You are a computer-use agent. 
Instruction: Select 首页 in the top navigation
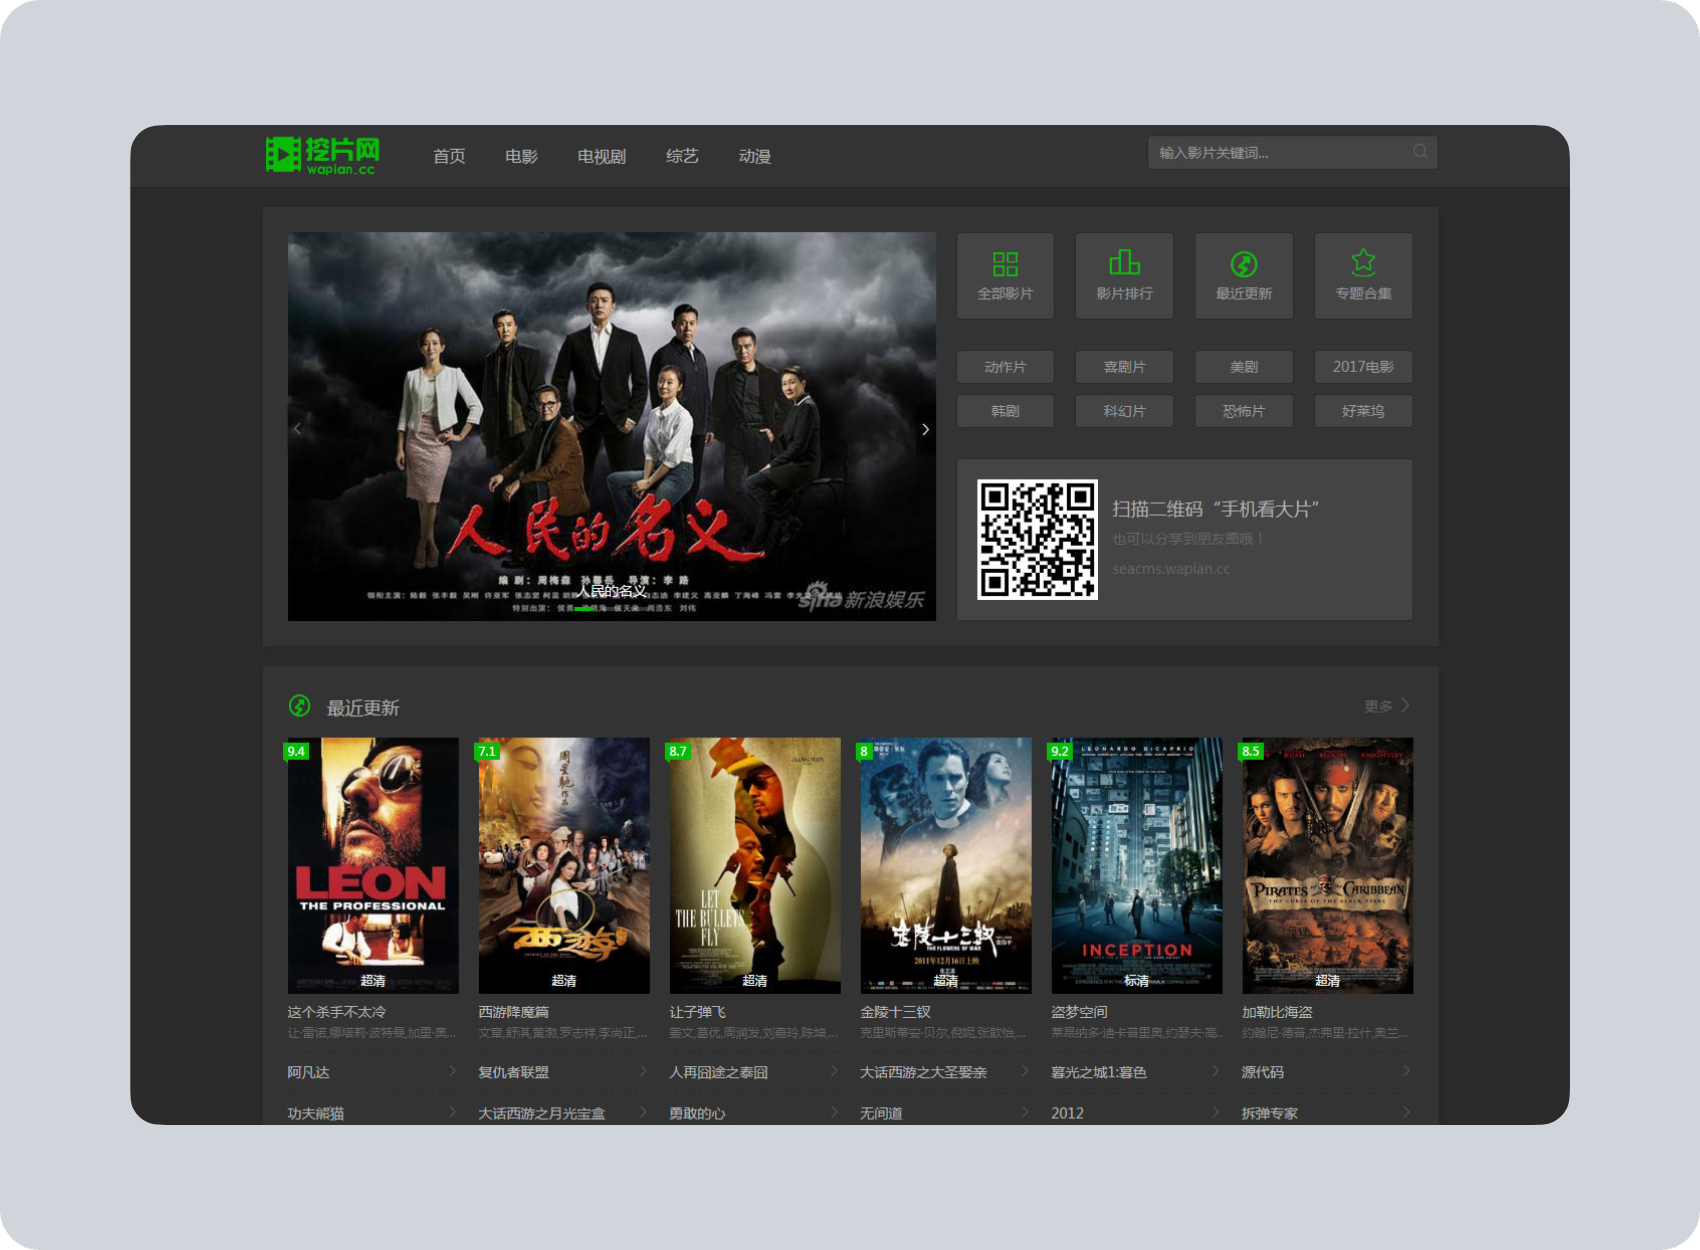(449, 156)
